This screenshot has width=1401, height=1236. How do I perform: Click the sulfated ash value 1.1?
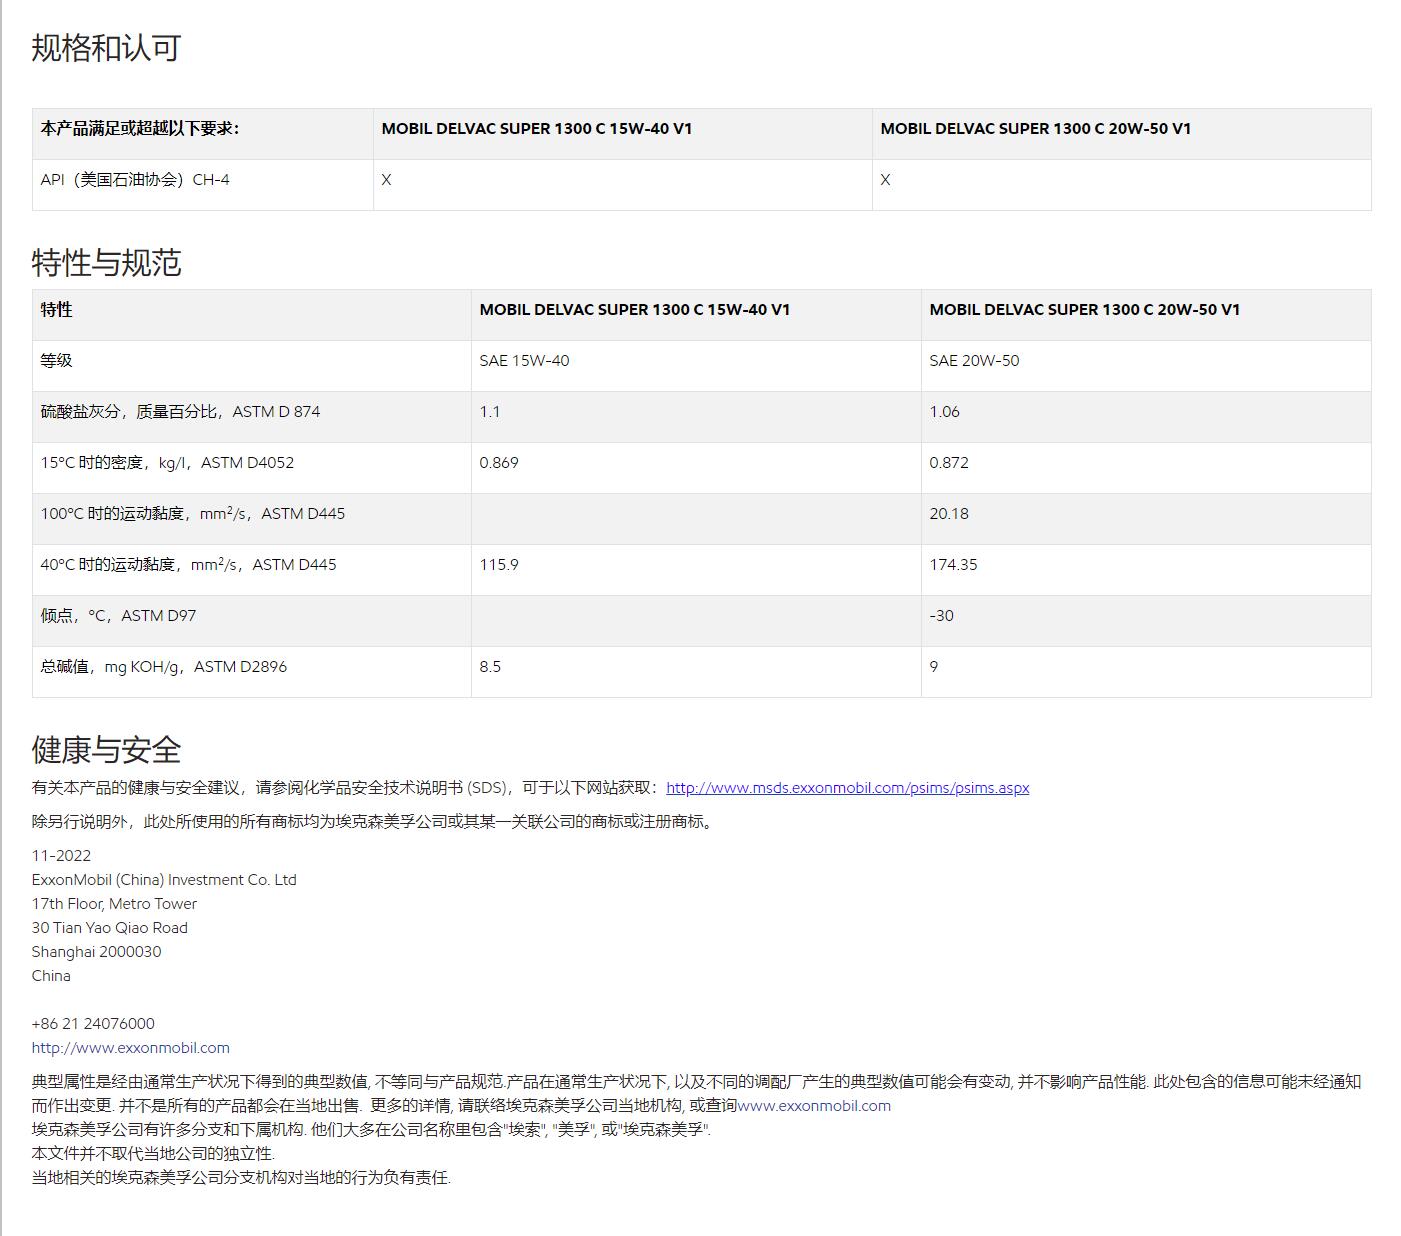[x=490, y=412]
